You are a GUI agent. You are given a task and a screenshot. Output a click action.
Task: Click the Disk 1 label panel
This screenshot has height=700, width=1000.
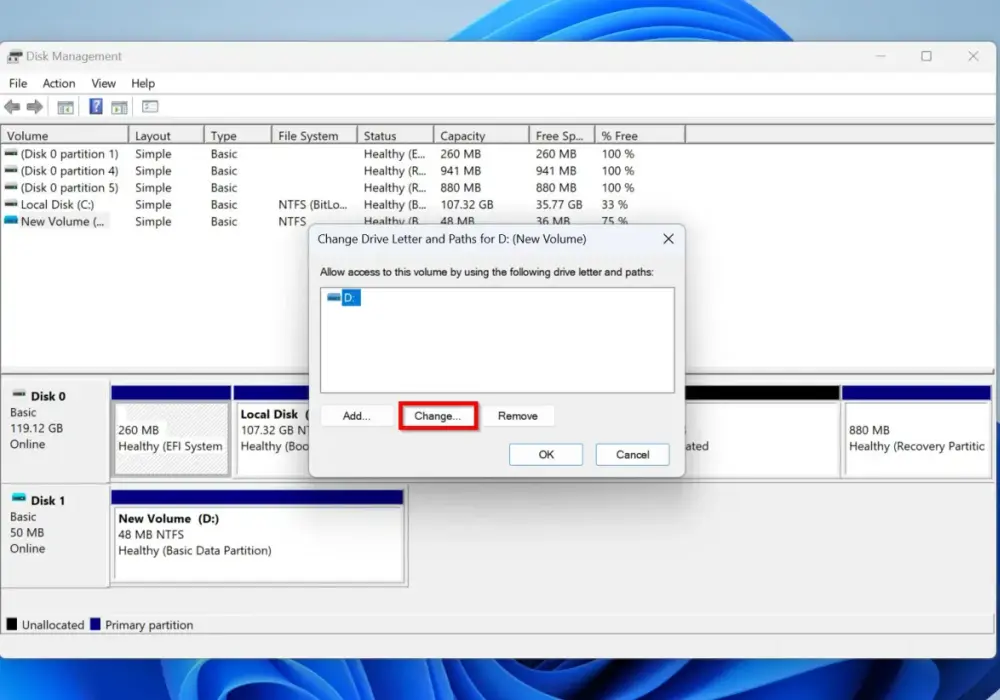(55, 536)
